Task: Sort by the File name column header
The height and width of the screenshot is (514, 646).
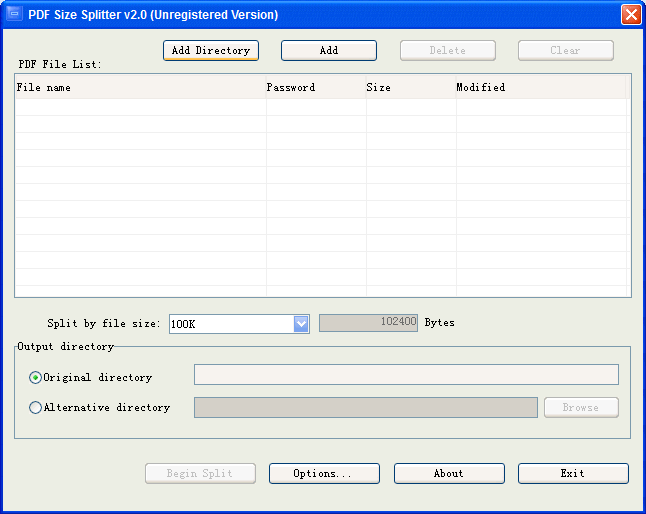Action: (x=140, y=87)
